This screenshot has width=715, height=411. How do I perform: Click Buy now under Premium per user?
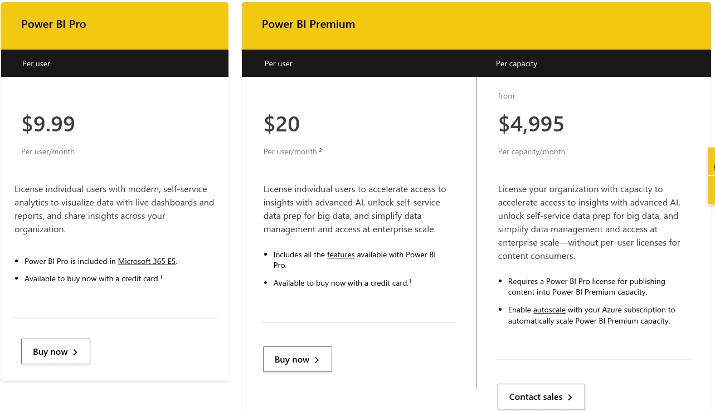point(297,359)
